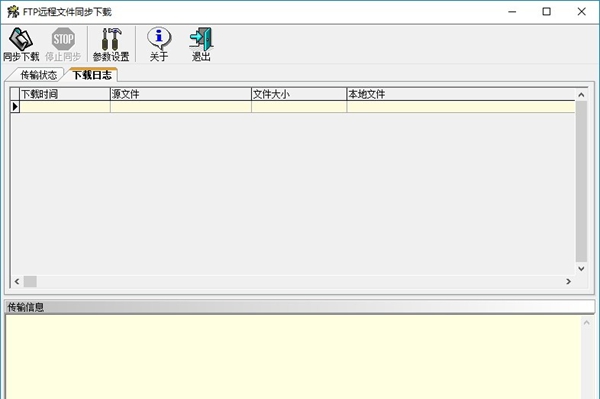Select the 下载日志 tab
This screenshot has height=399, width=600.
tap(92, 75)
